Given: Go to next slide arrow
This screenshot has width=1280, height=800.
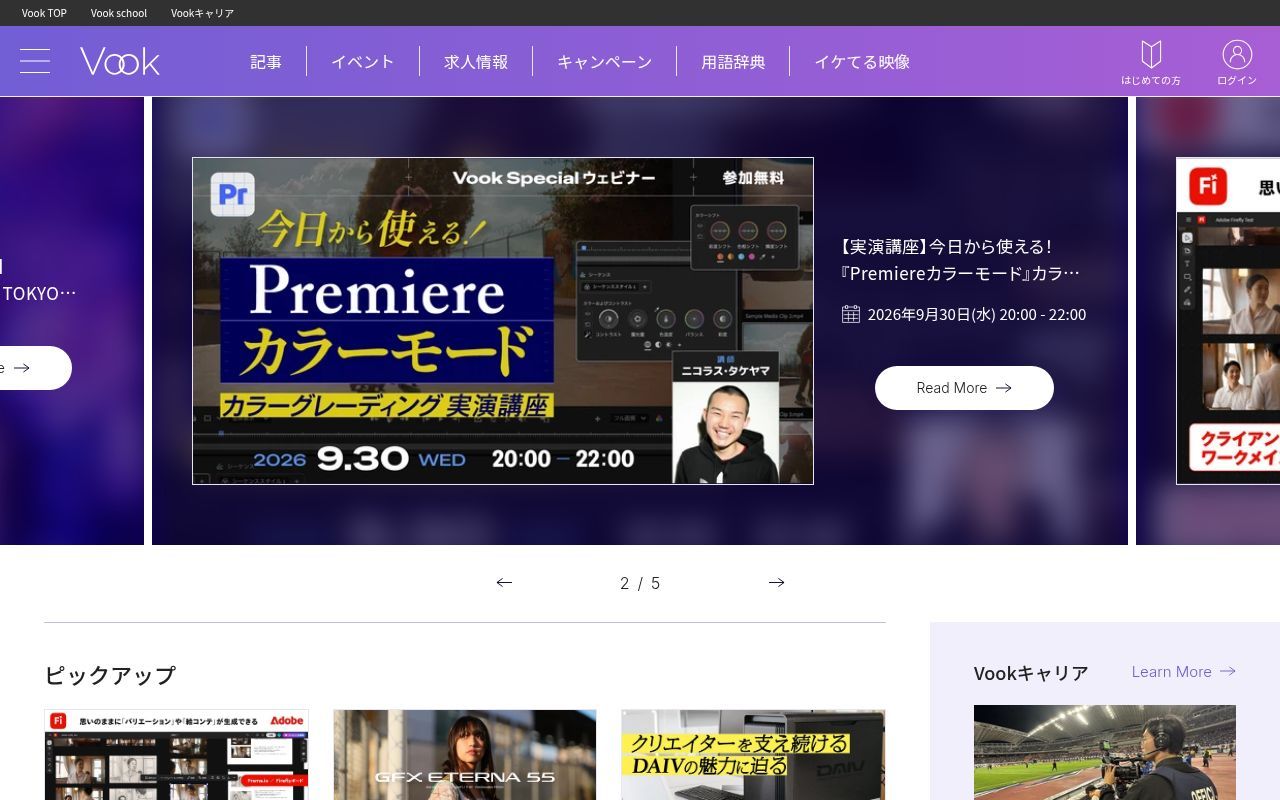Looking at the screenshot, I should point(776,582).
